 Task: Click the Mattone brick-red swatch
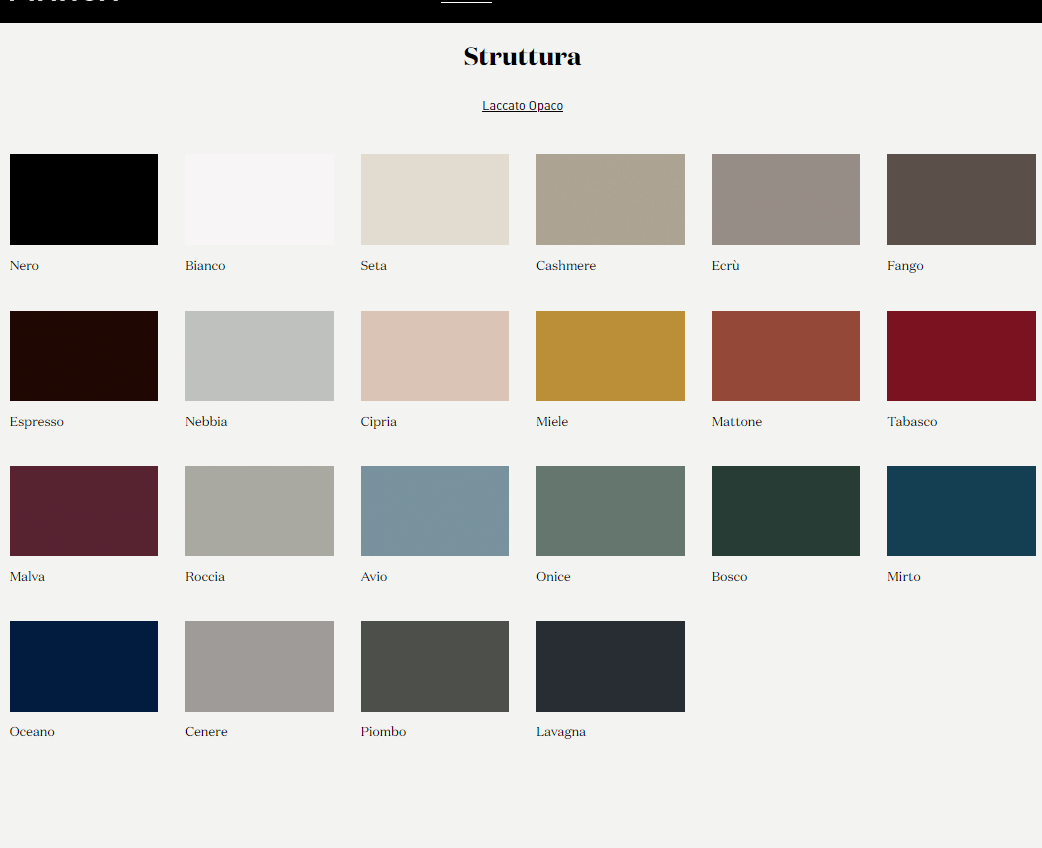click(786, 356)
